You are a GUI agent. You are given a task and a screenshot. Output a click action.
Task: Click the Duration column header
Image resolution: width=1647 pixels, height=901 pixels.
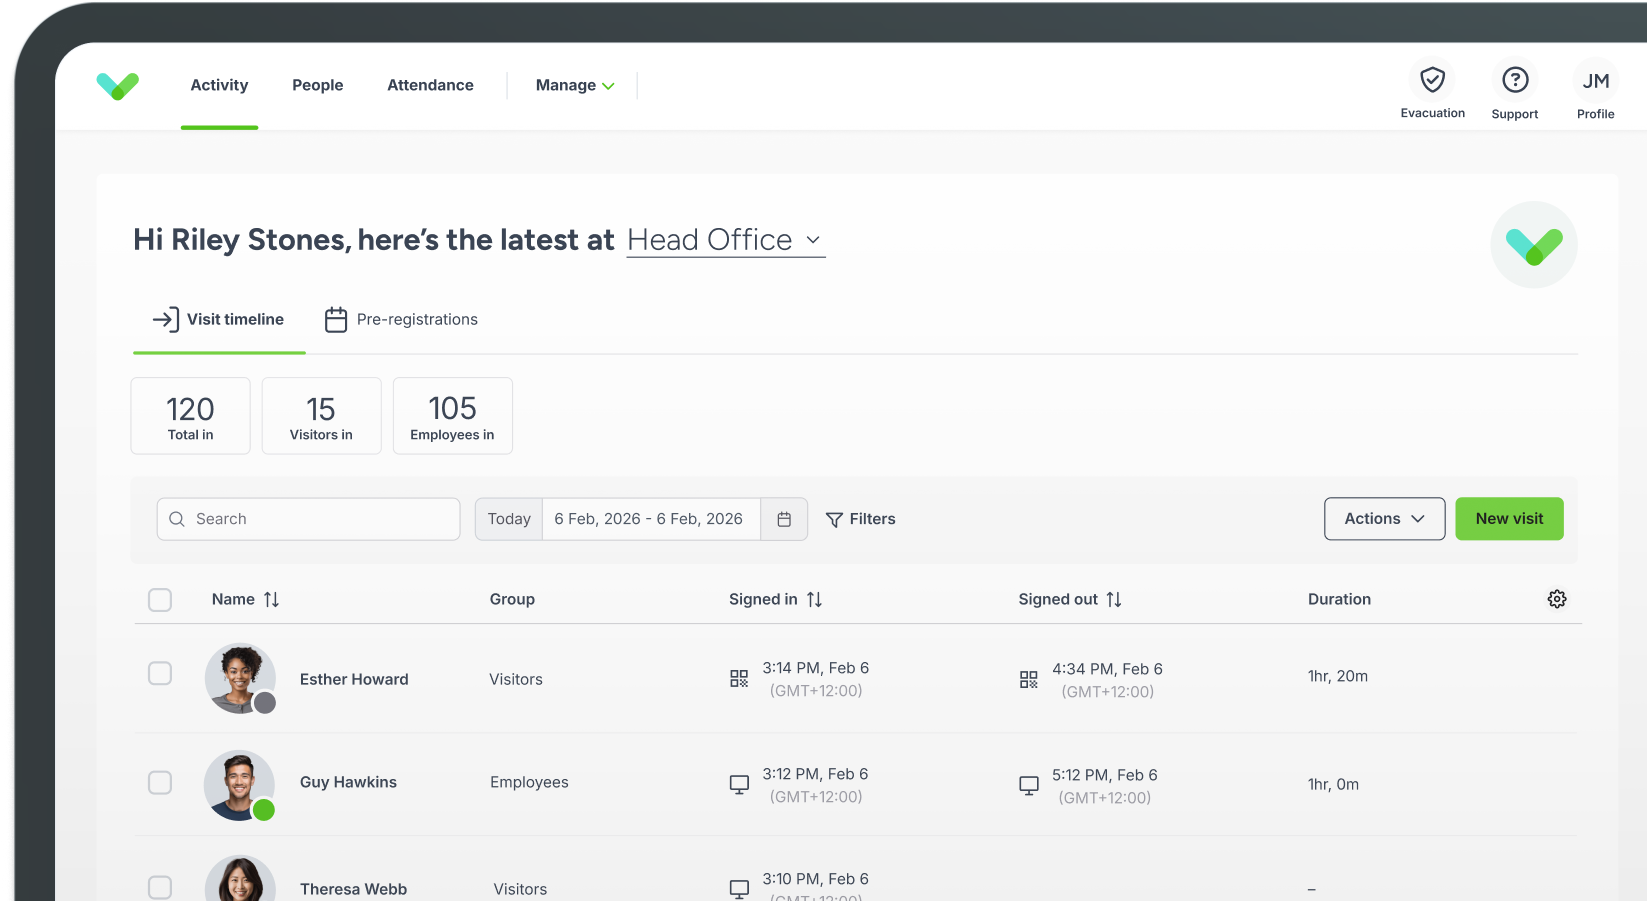(1339, 599)
